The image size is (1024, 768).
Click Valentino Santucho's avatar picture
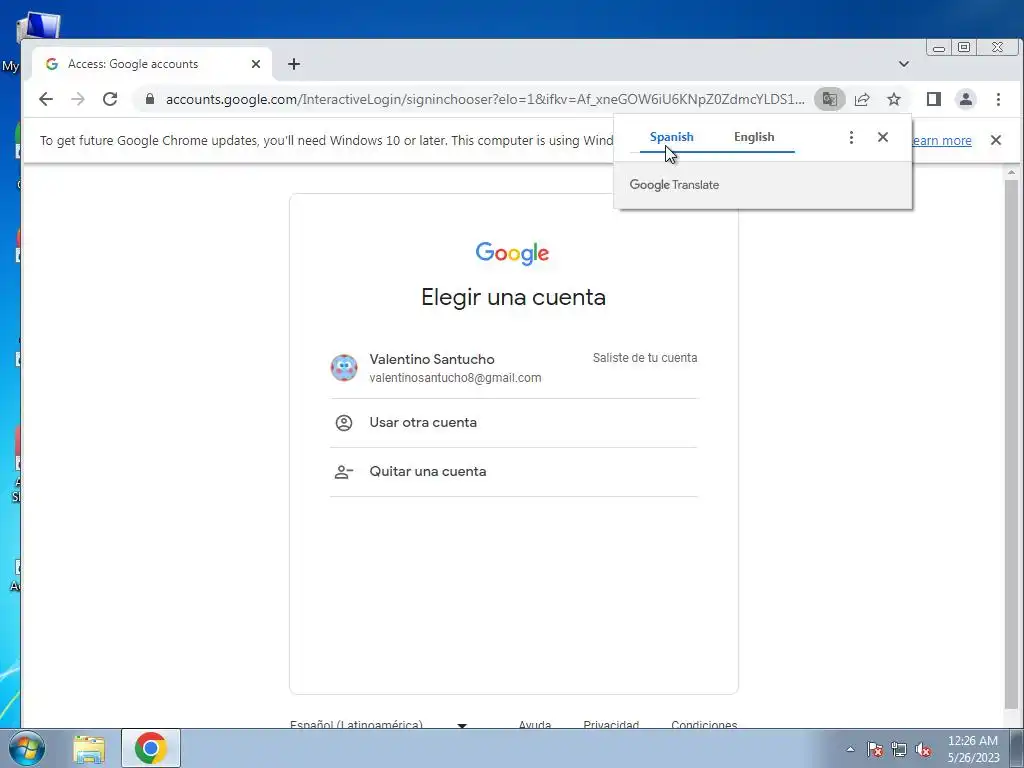coord(344,368)
